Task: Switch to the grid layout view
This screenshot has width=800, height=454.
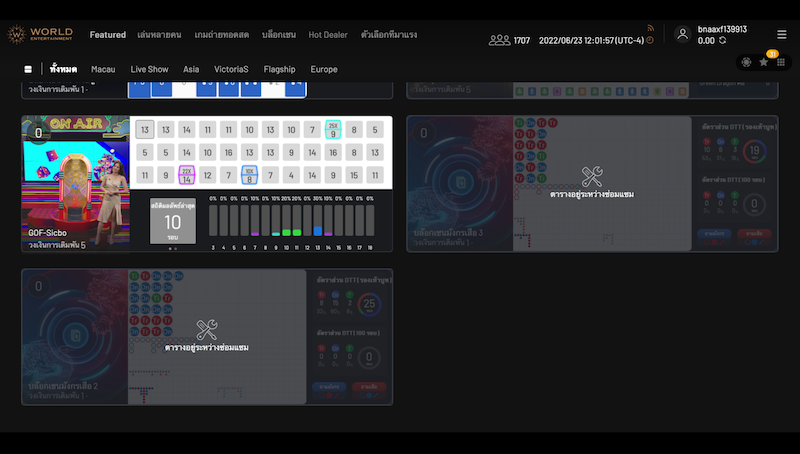Action: [x=781, y=62]
